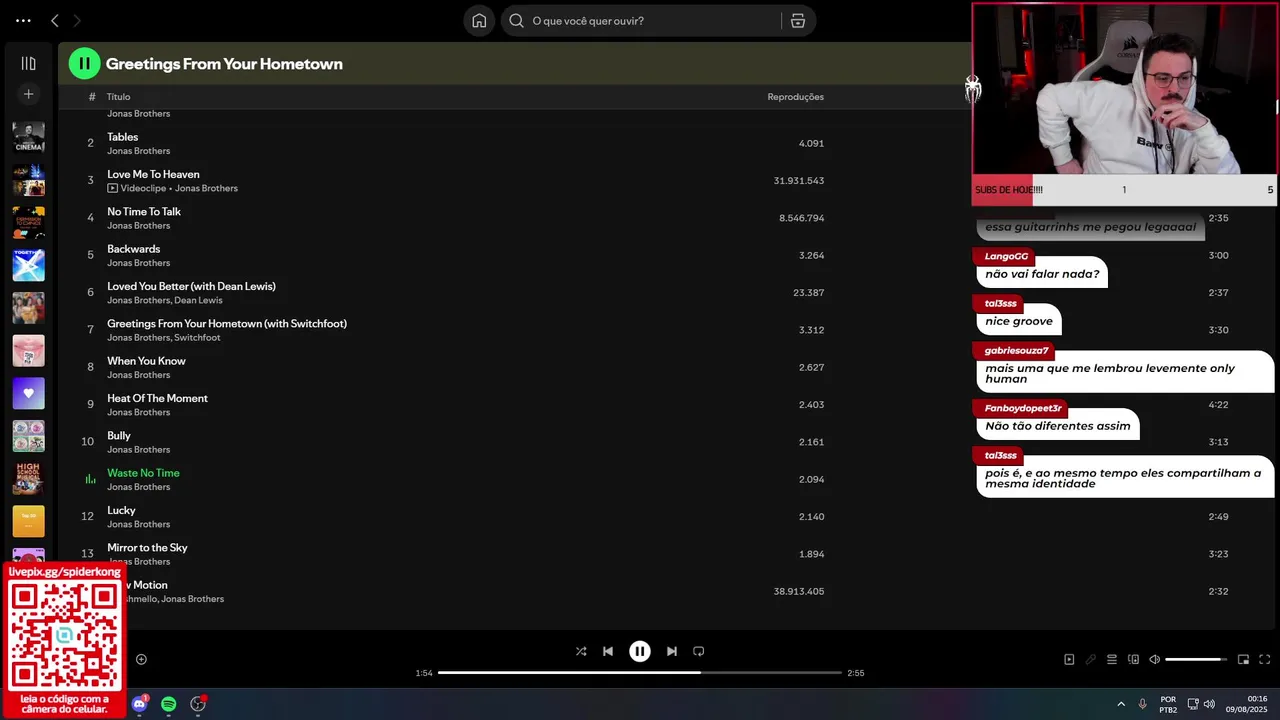Select Loved You Better (with Dean Lewis)

(x=191, y=286)
